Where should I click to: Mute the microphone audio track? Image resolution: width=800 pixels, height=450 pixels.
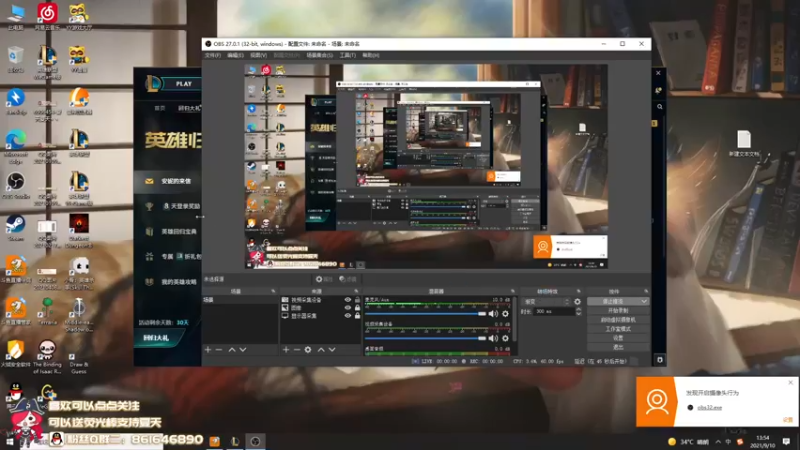493,314
